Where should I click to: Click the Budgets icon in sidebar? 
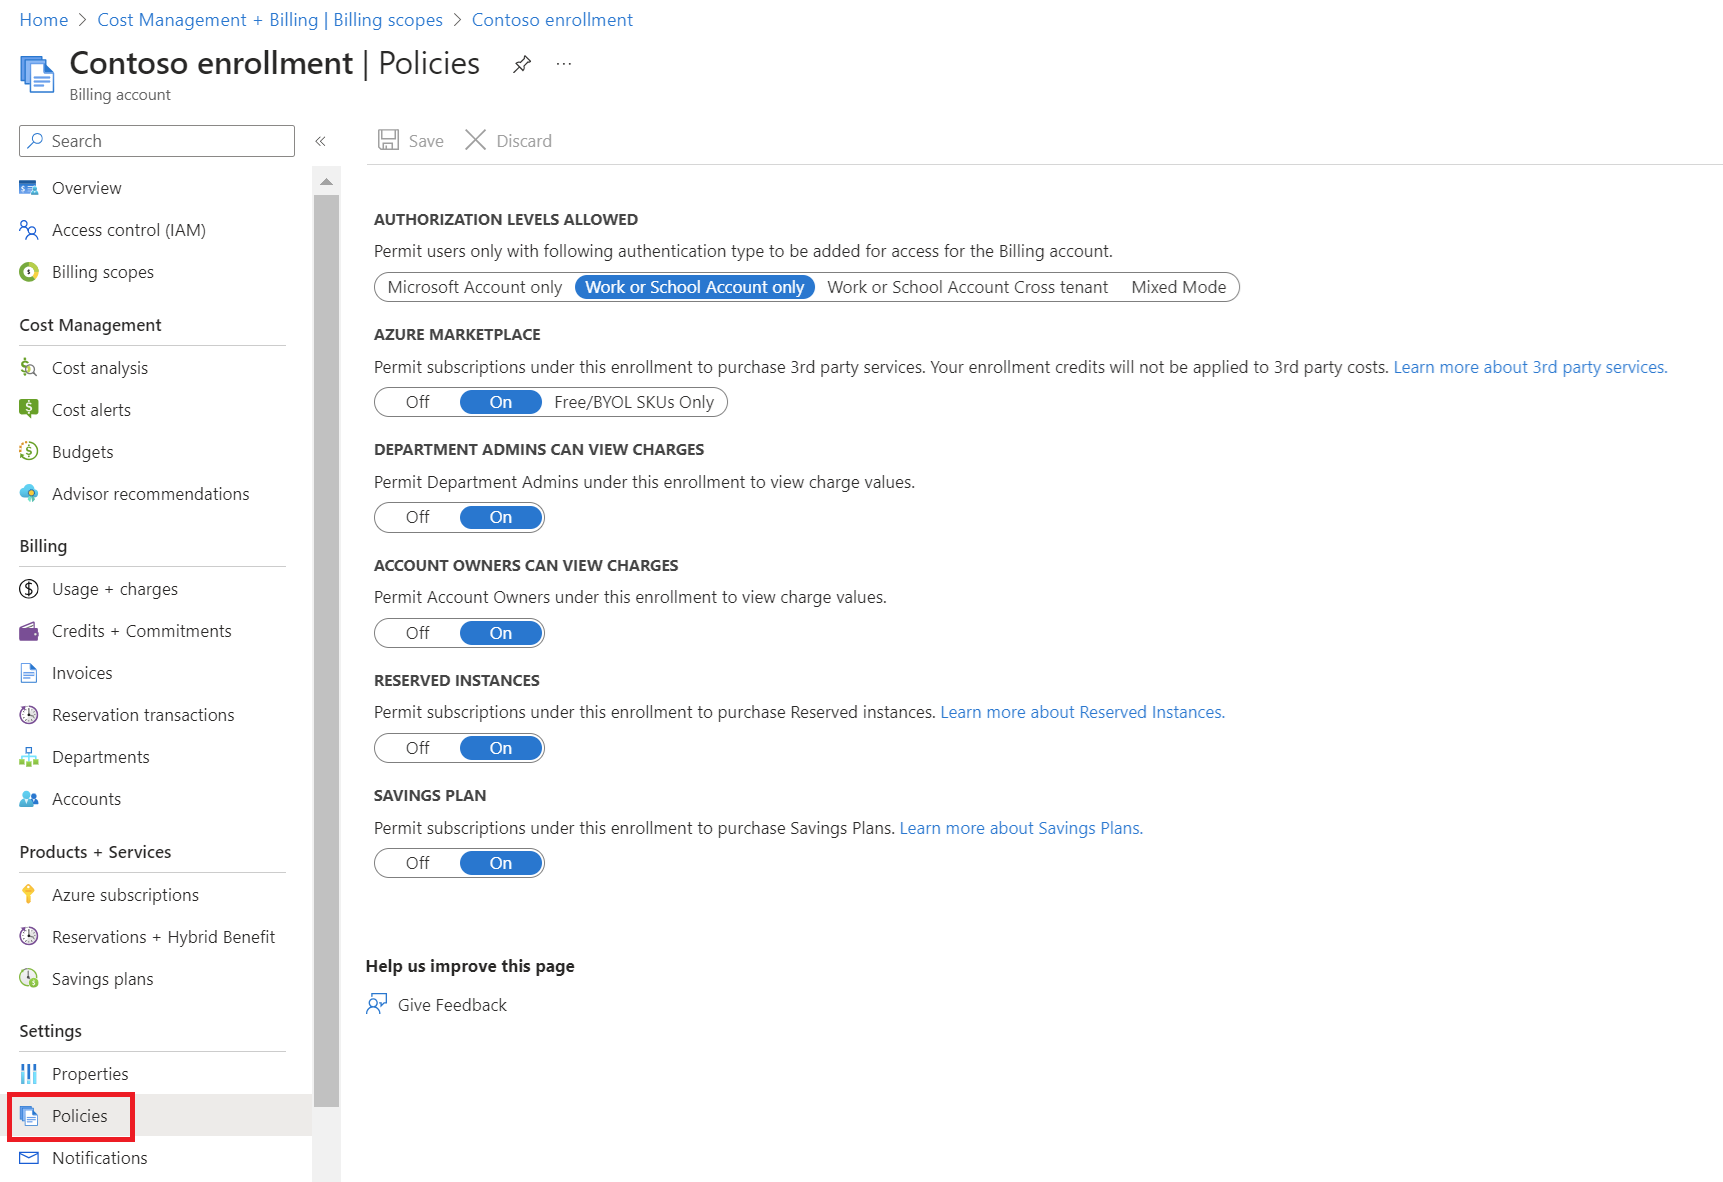point(29,452)
